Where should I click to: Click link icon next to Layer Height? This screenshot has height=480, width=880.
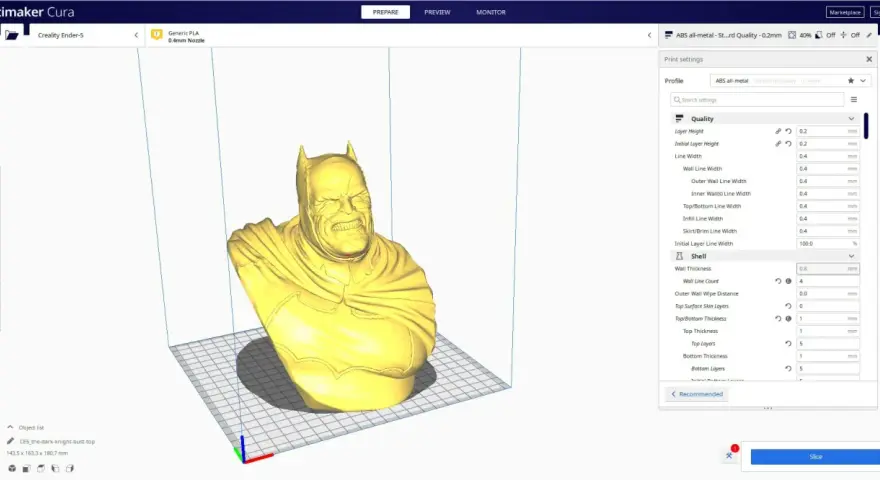(x=778, y=131)
